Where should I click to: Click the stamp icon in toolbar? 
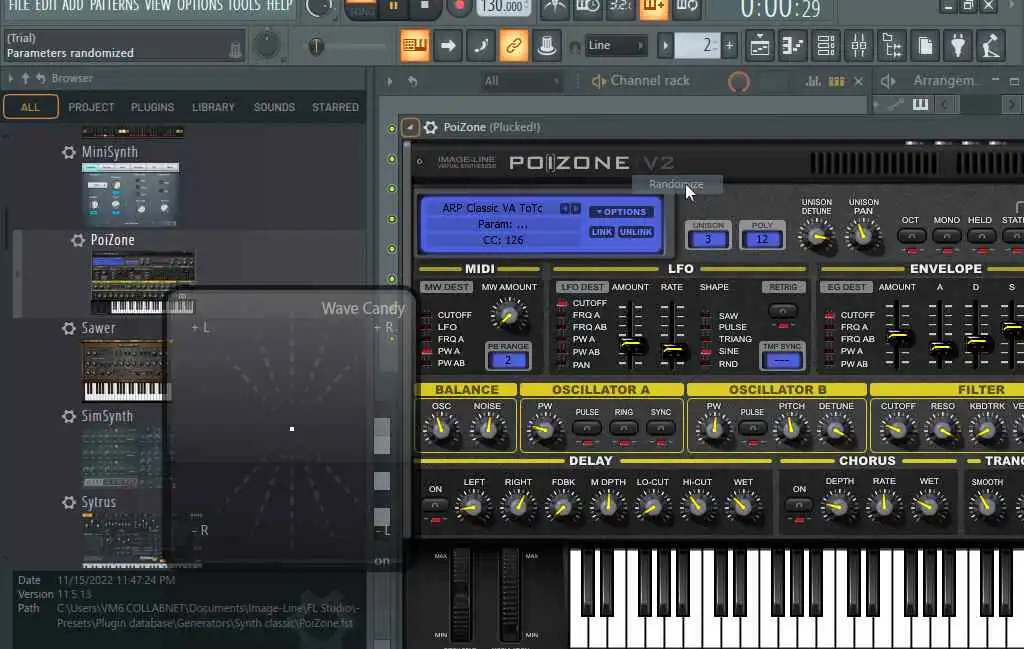pos(547,46)
